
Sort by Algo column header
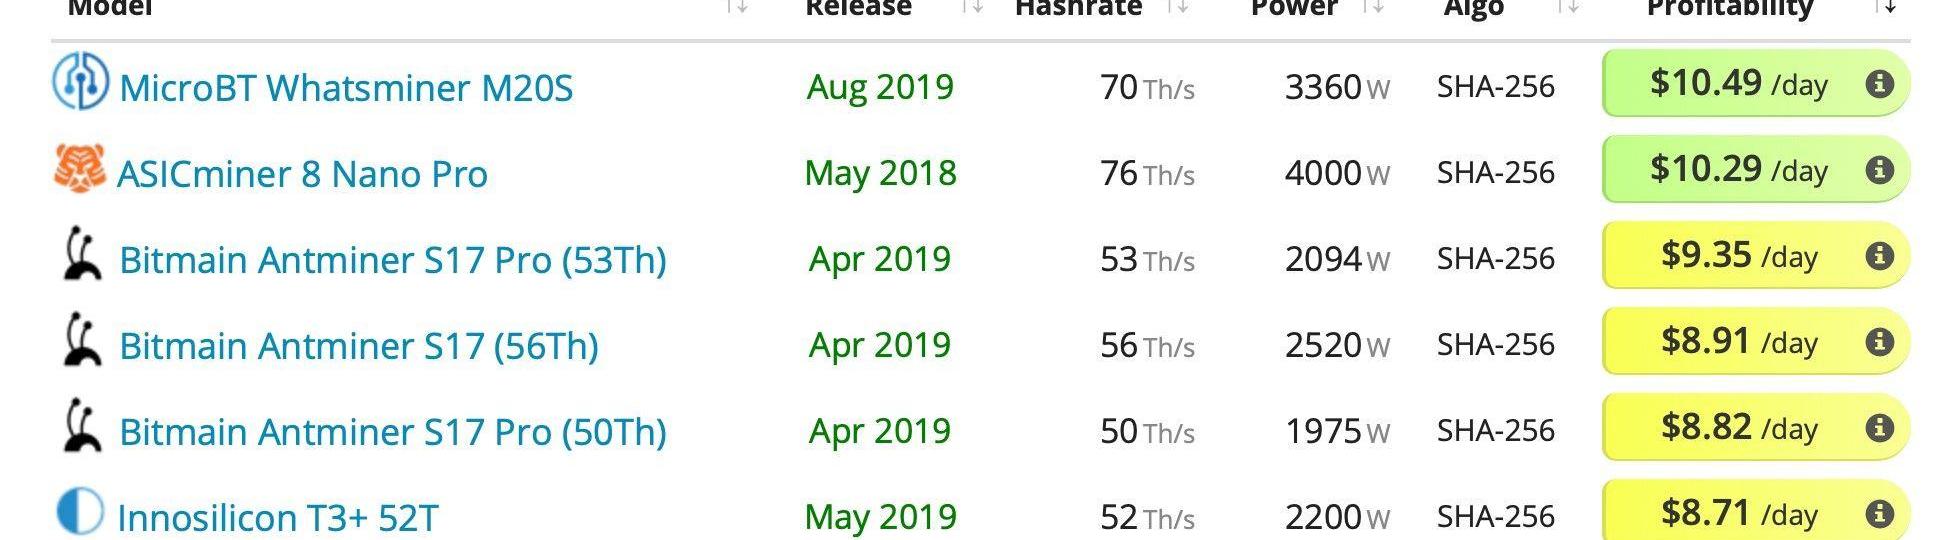(x=1473, y=8)
